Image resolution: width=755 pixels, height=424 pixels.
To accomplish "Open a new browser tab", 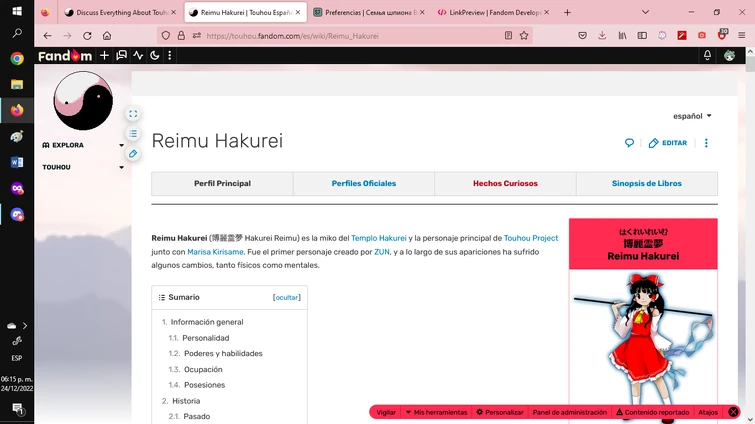I will (567, 13).
